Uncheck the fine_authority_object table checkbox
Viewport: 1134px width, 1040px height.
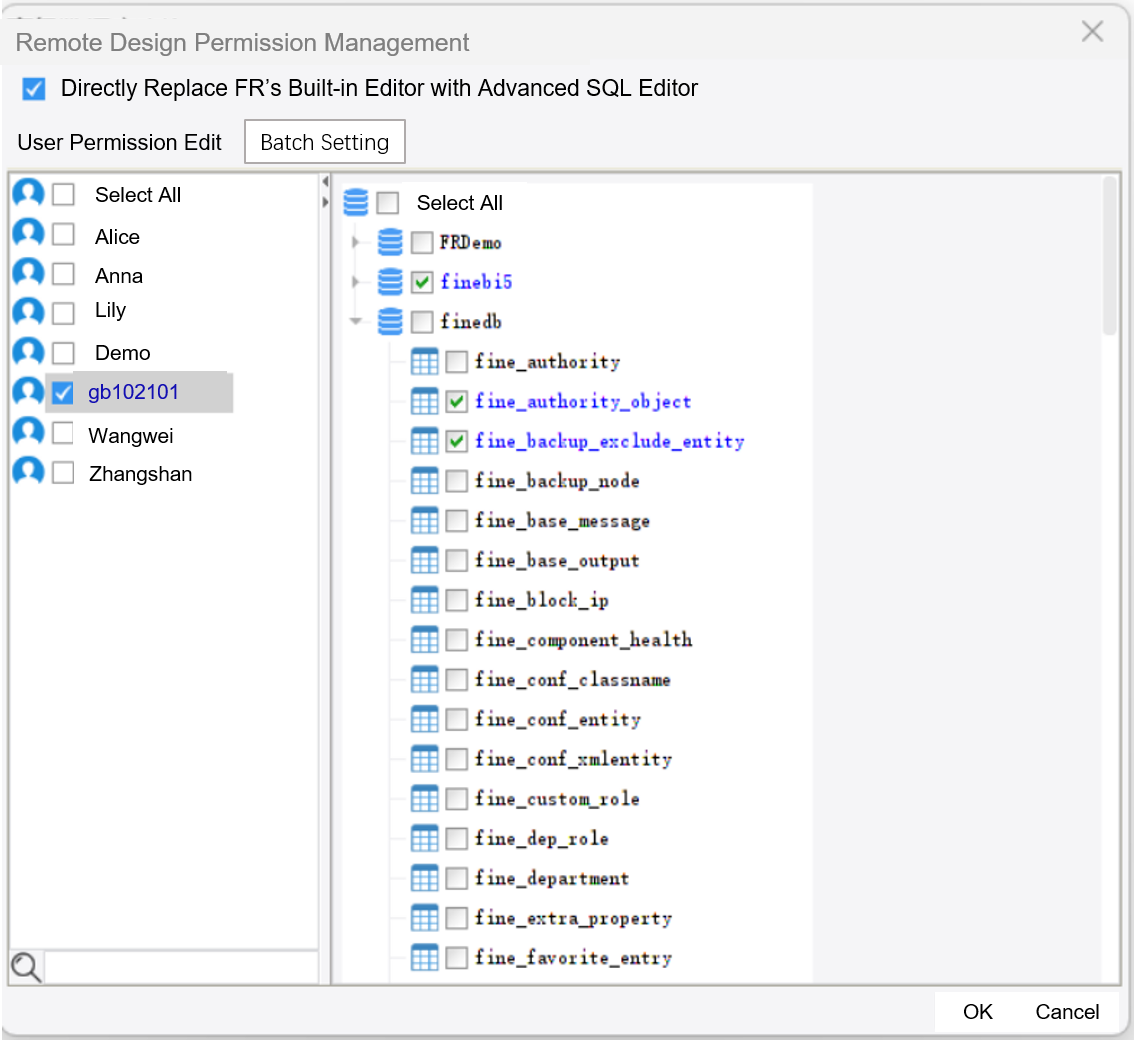click(456, 401)
